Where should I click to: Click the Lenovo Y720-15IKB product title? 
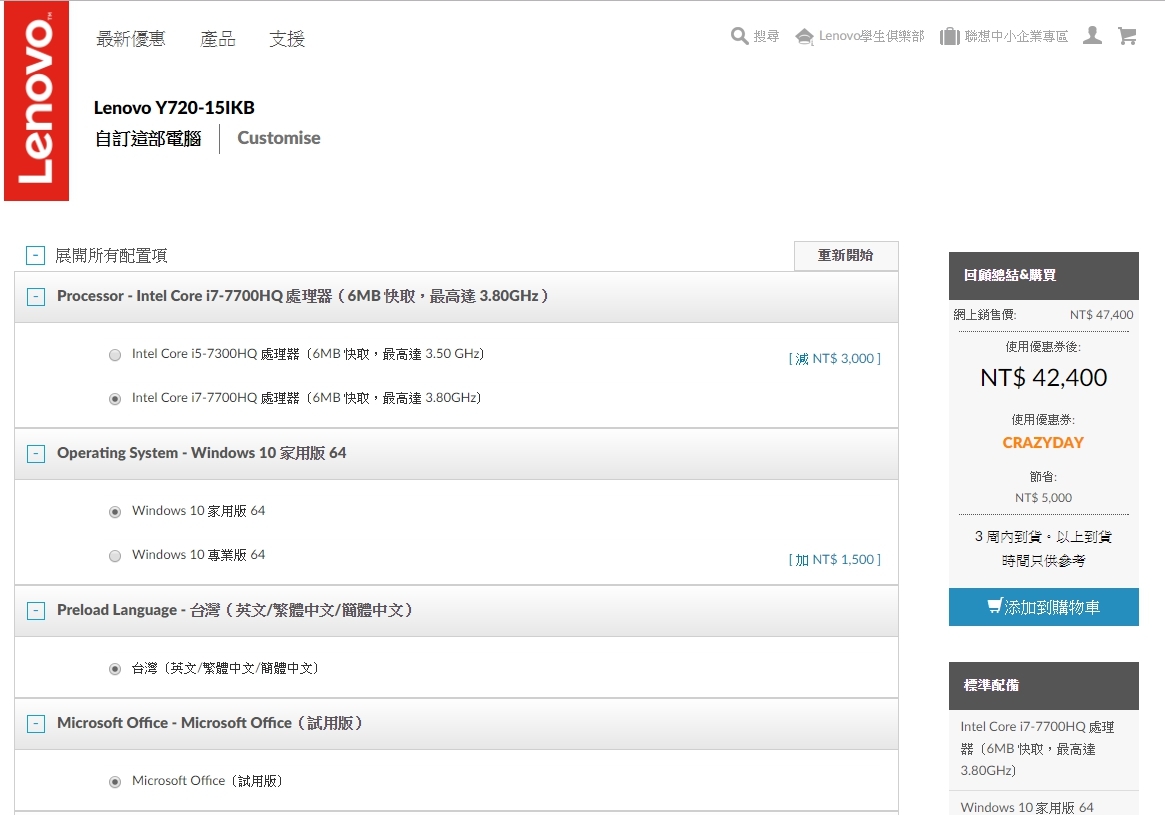coord(174,108)
